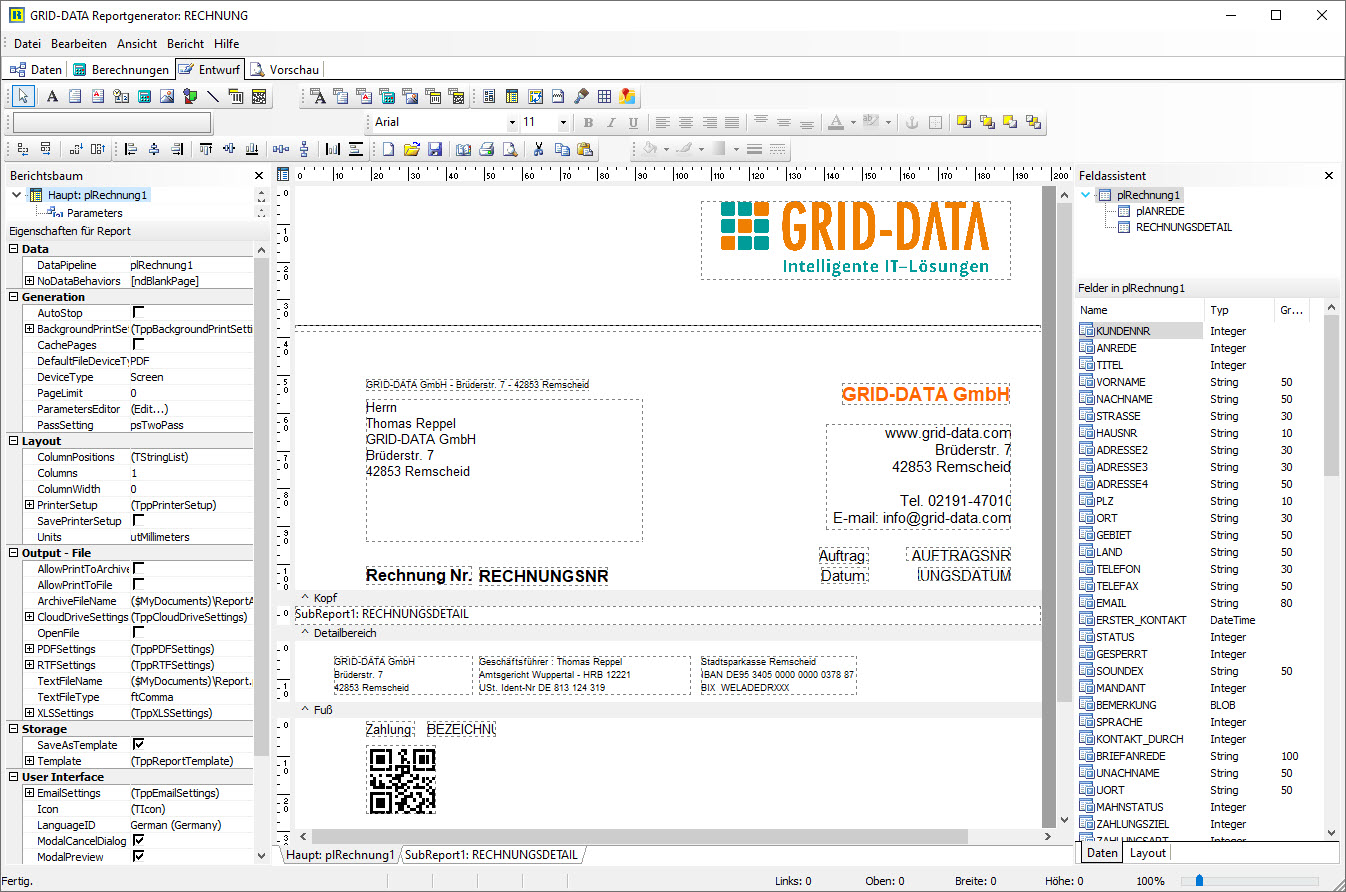The image size is (1346, 892).
Task: Create a new report with the blank page icon
Action: 388,149
